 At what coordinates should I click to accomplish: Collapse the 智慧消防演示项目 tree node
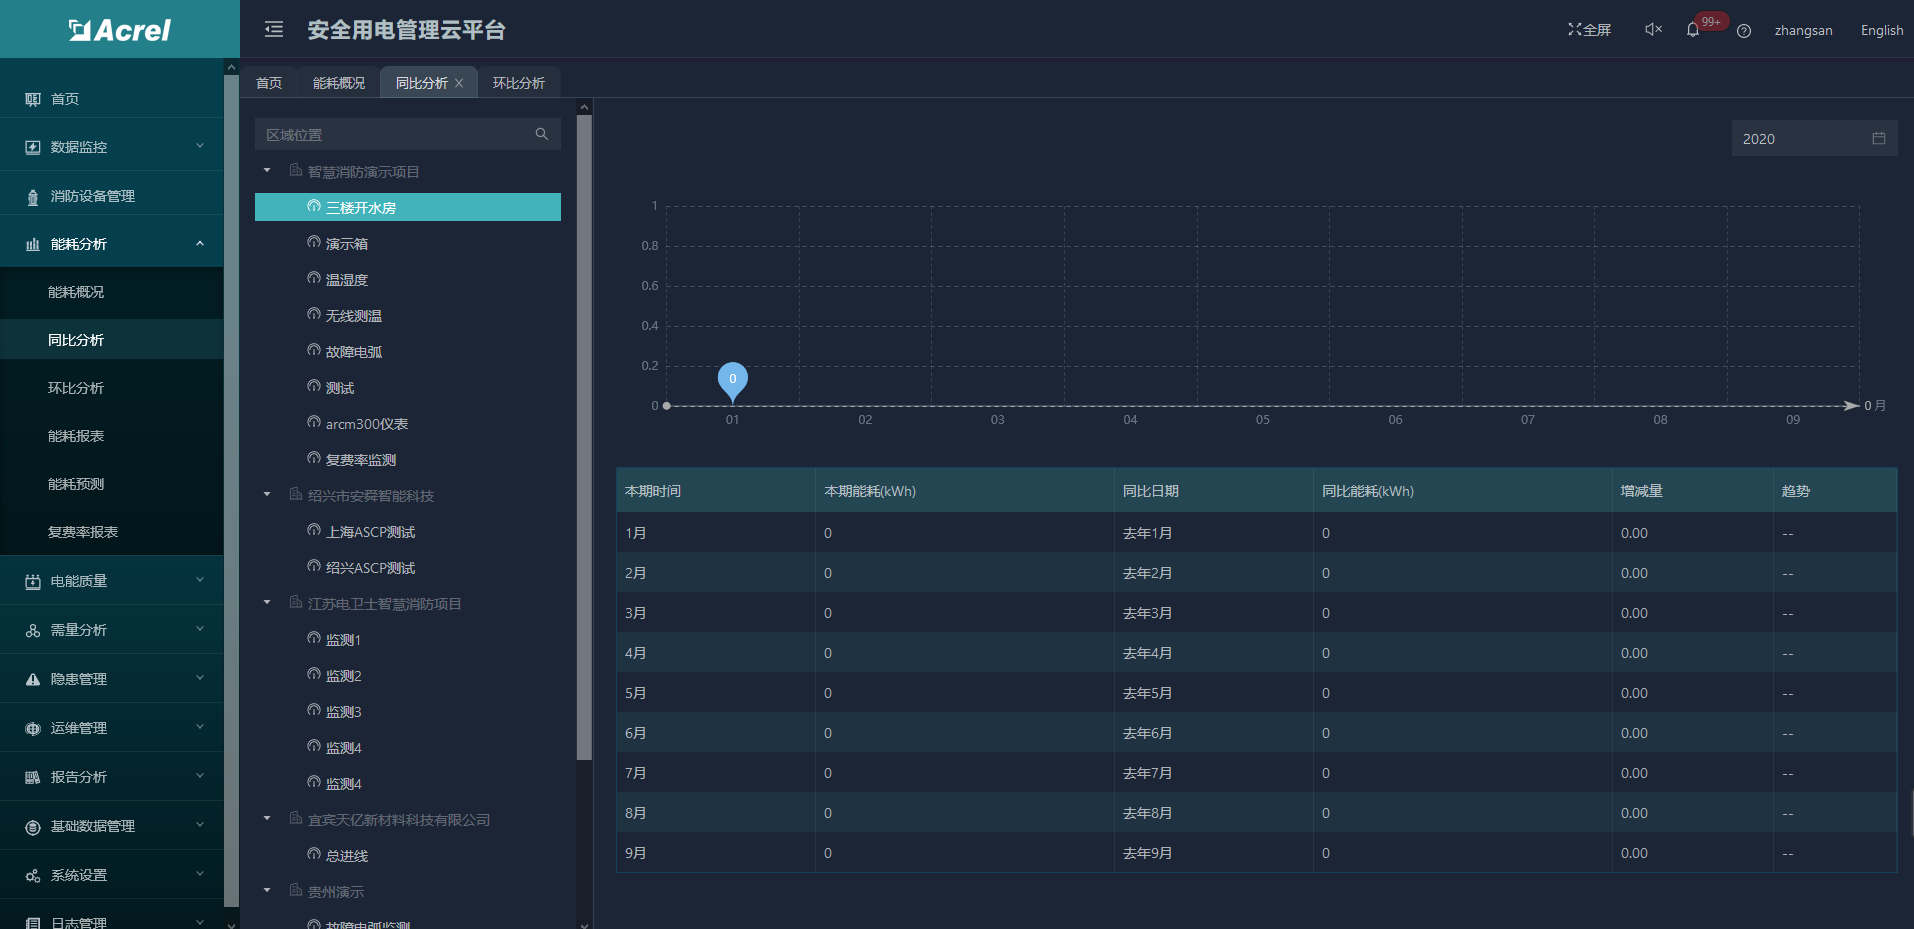point(267,171)
